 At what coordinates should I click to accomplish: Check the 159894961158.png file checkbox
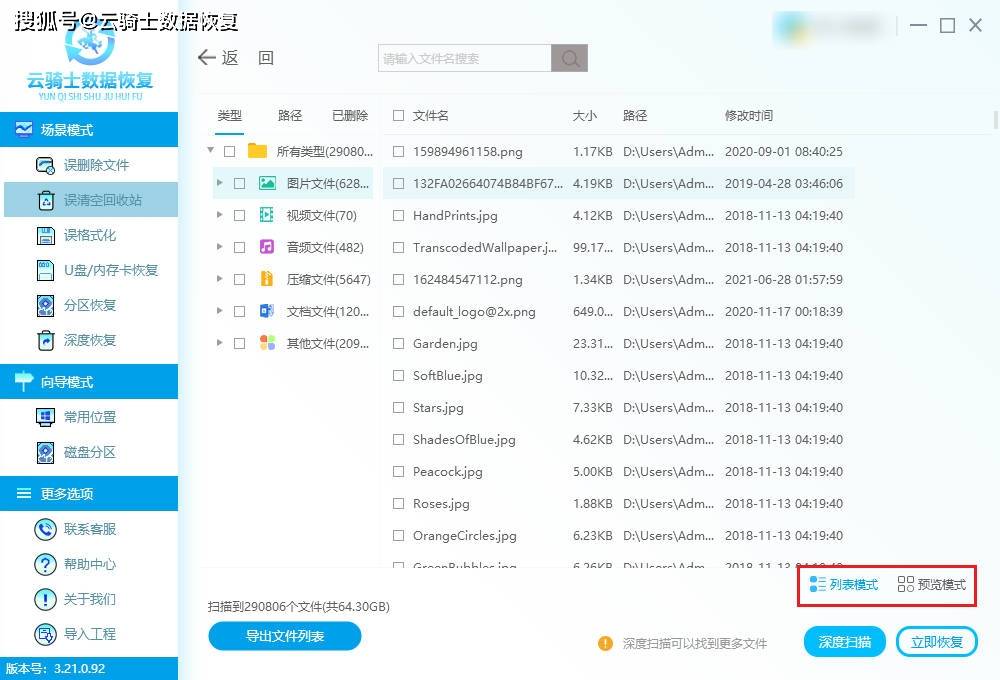click(x=399, y=152)
